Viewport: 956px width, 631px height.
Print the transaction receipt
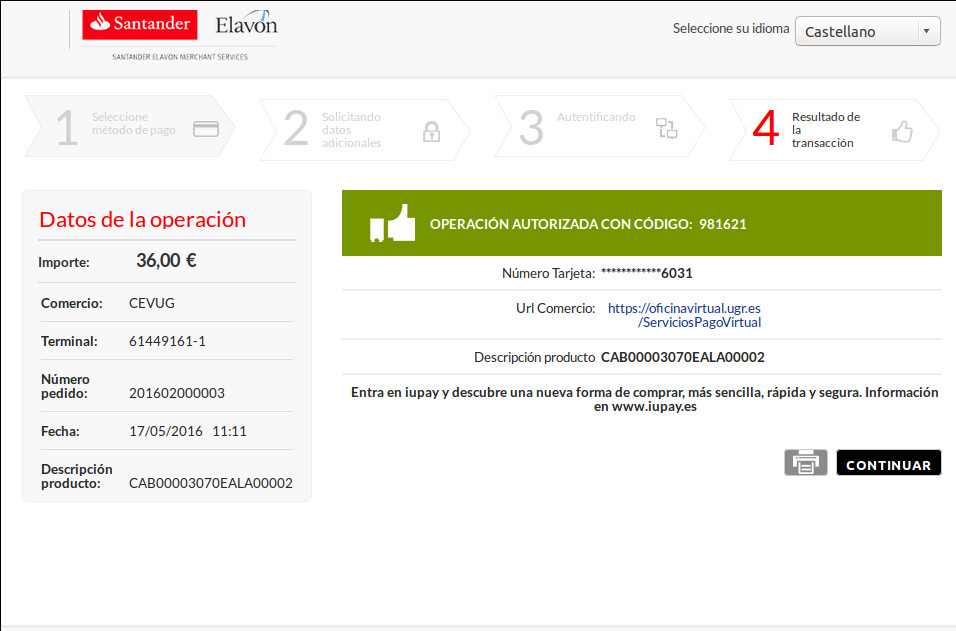point(805,463)
